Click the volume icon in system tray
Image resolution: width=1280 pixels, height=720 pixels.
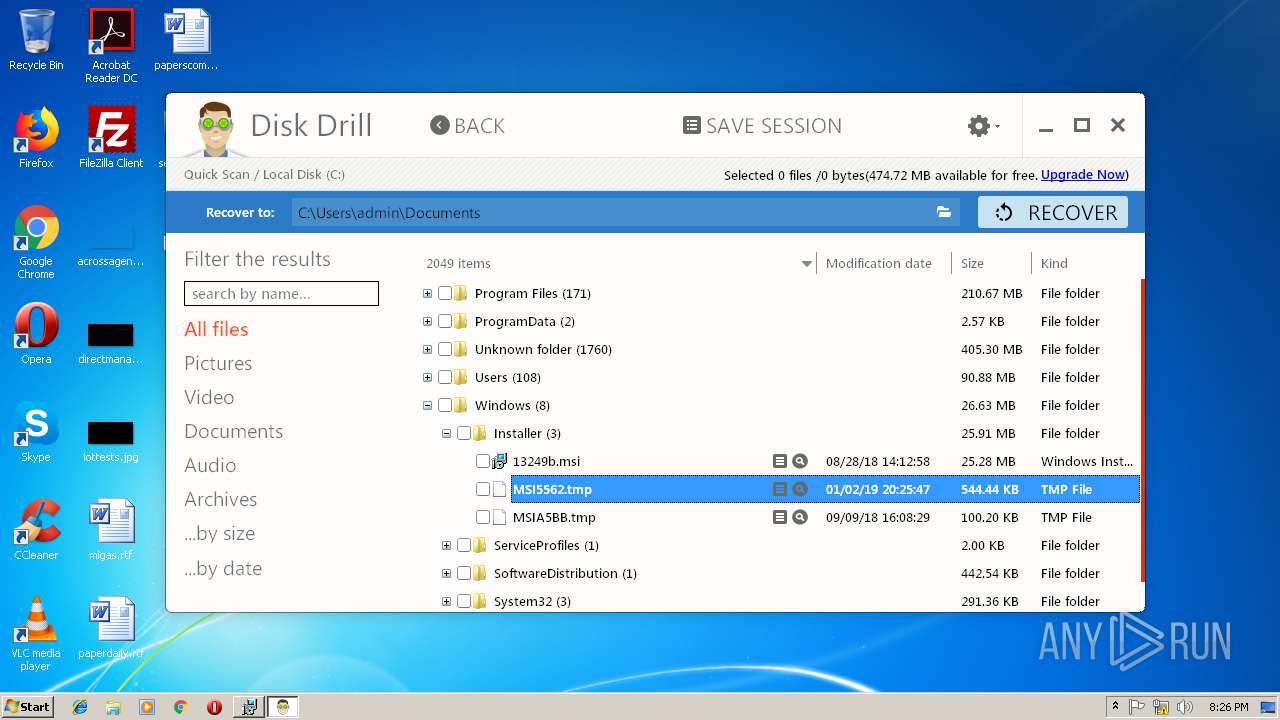point(1185,707)
